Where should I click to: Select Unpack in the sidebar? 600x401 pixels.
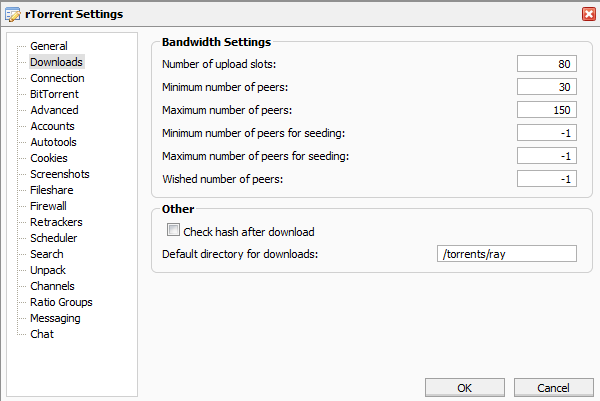(48, 270)
